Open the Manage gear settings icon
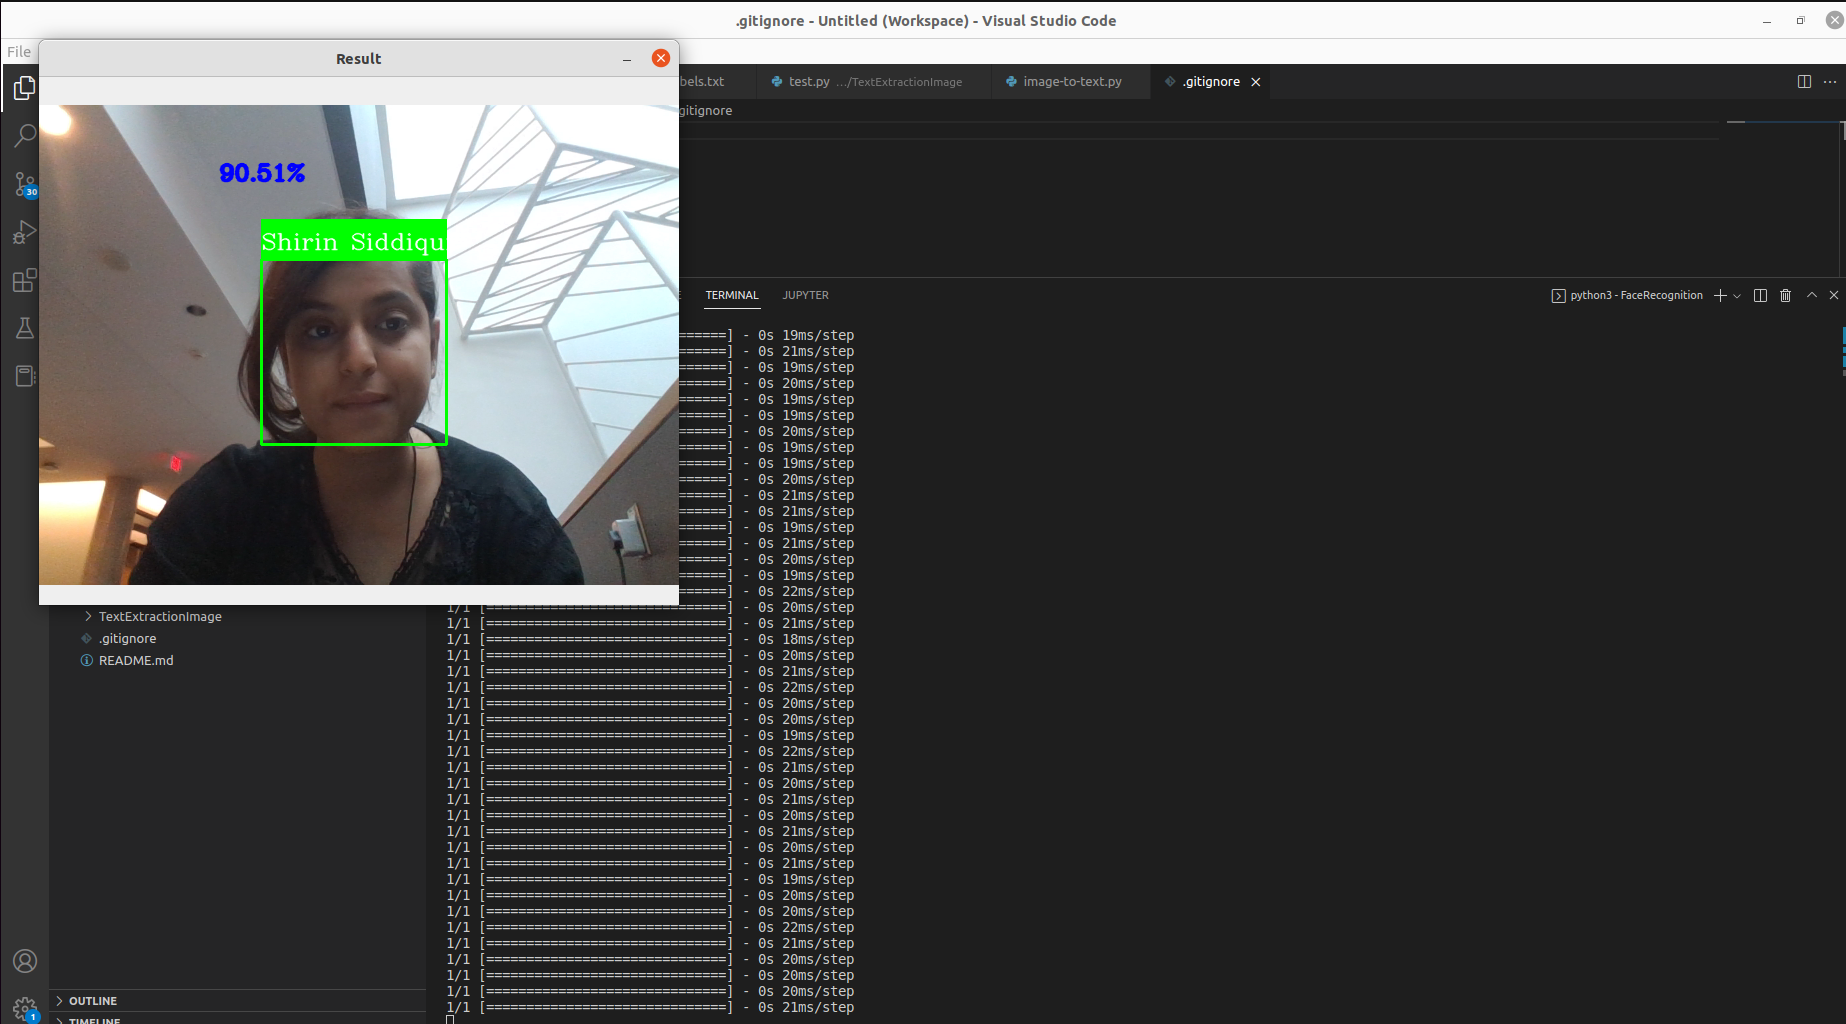Screen dimensions: 1846x1024 point(24,1008)
